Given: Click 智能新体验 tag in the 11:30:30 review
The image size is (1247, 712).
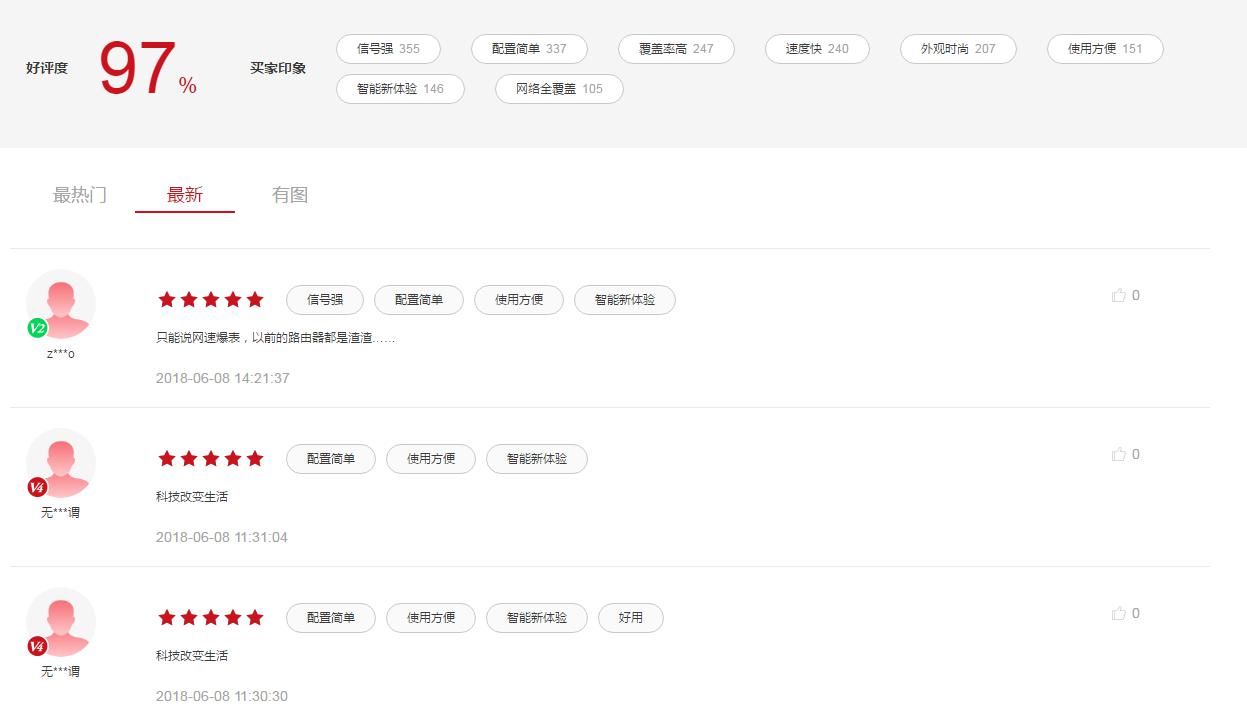Looking at the screenshot, I should click(537, 618).
